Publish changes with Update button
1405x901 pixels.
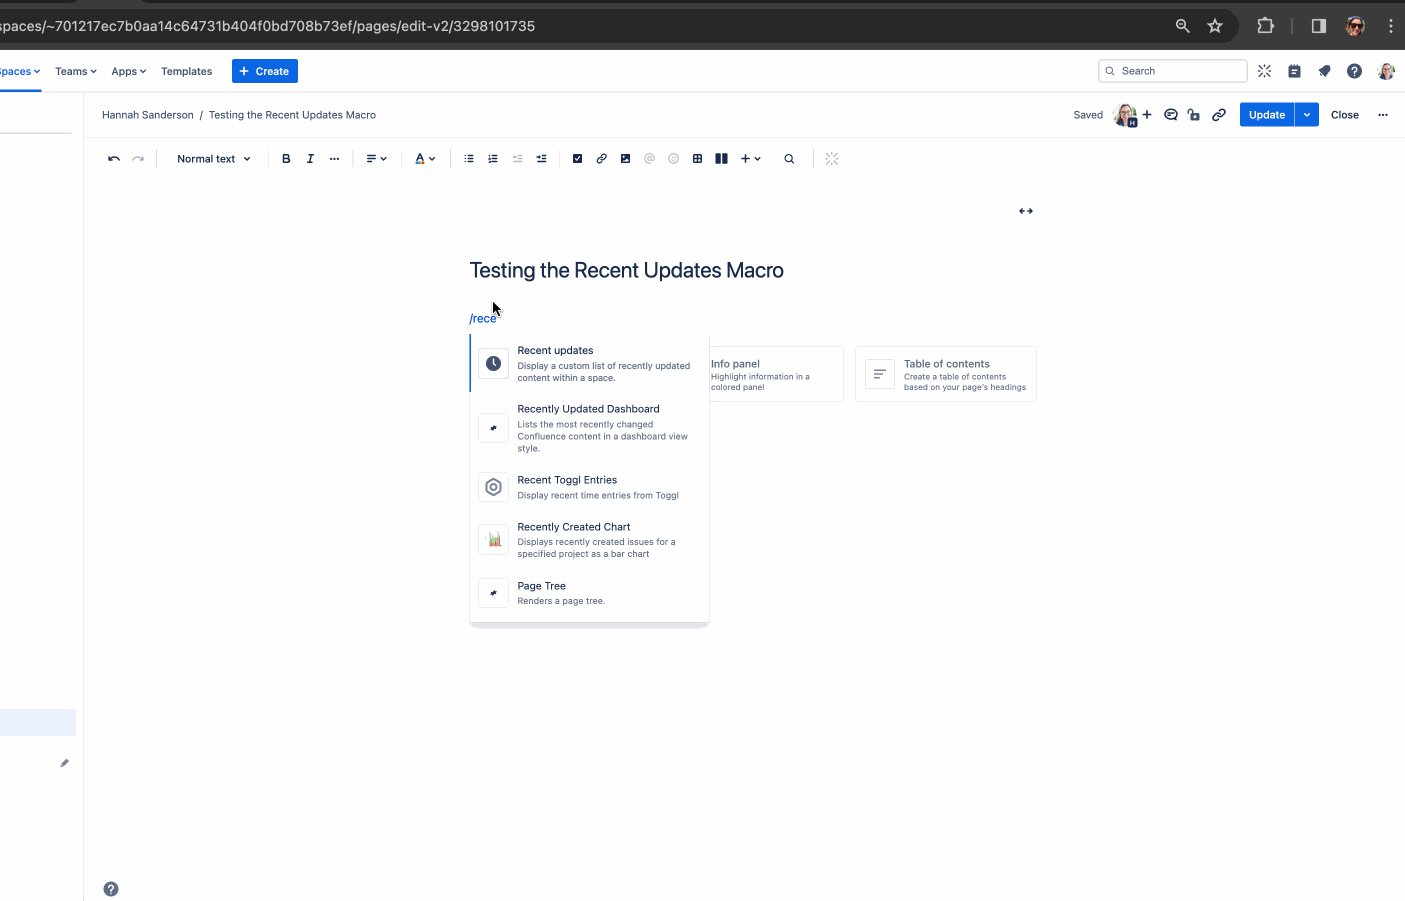tap(1267, 115)
